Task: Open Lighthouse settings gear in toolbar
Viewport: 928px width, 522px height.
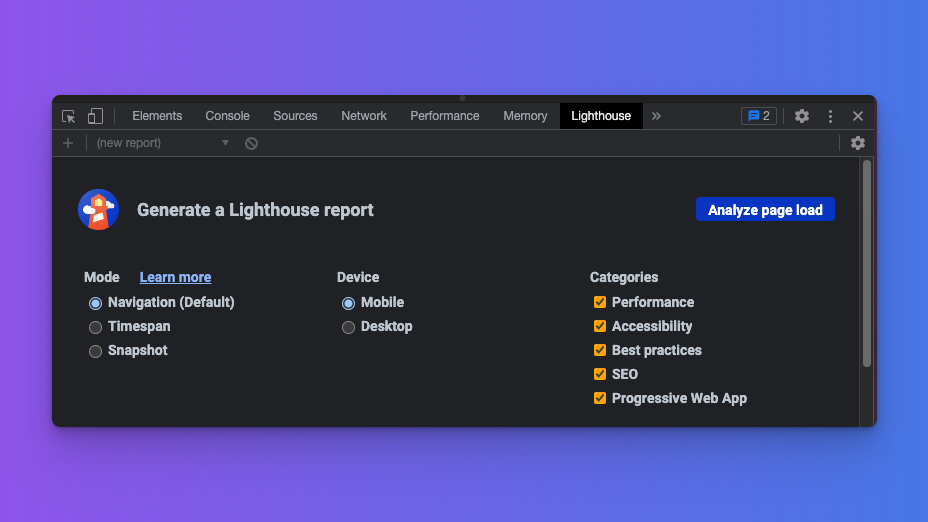Action: 857,143
